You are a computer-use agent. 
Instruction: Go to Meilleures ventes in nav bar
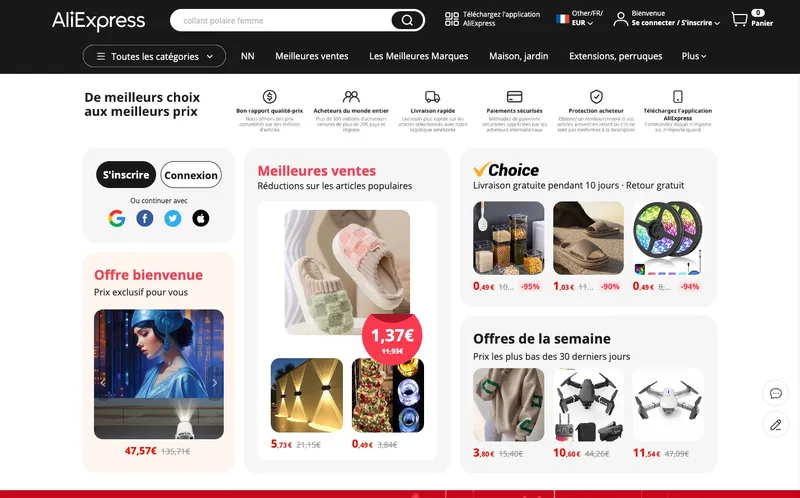[x=312, y=56]
